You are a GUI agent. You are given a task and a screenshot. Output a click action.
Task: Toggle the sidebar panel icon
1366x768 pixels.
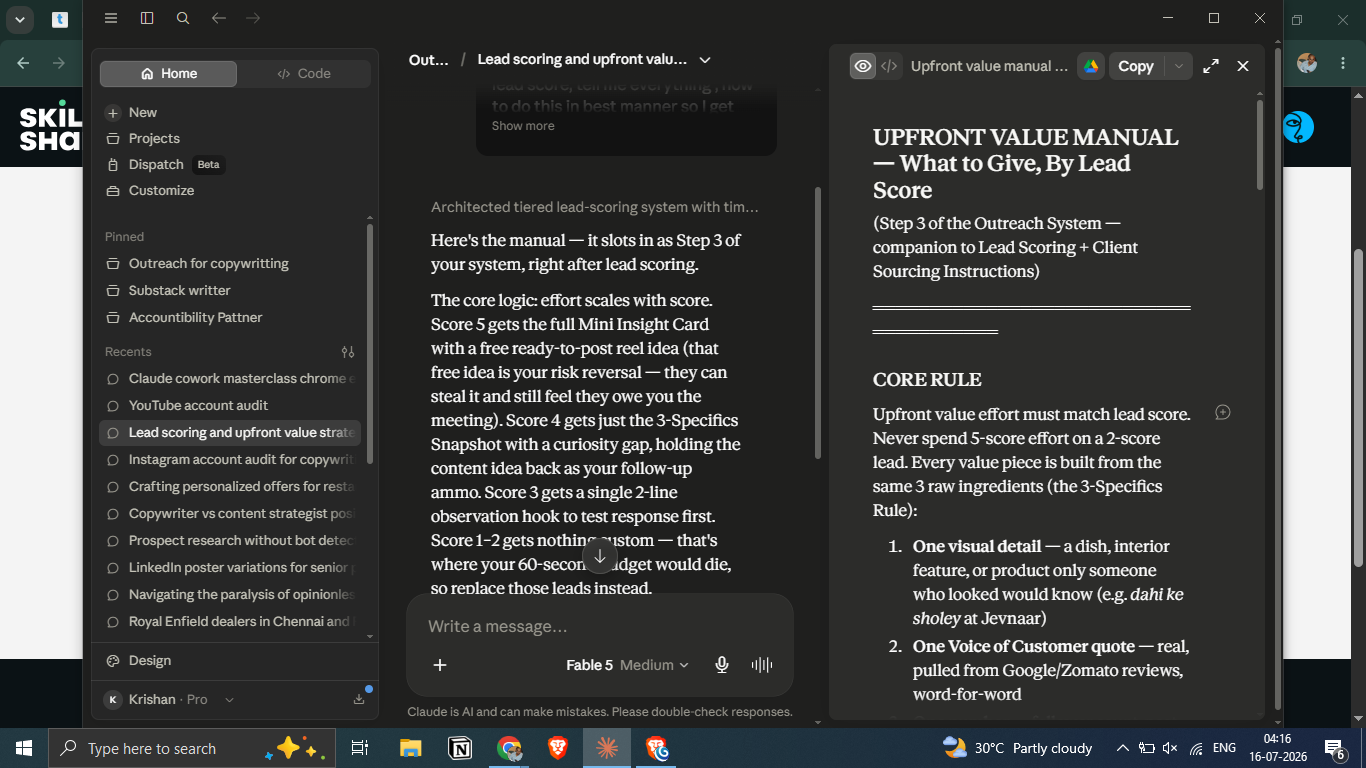(x=147, y=18)
